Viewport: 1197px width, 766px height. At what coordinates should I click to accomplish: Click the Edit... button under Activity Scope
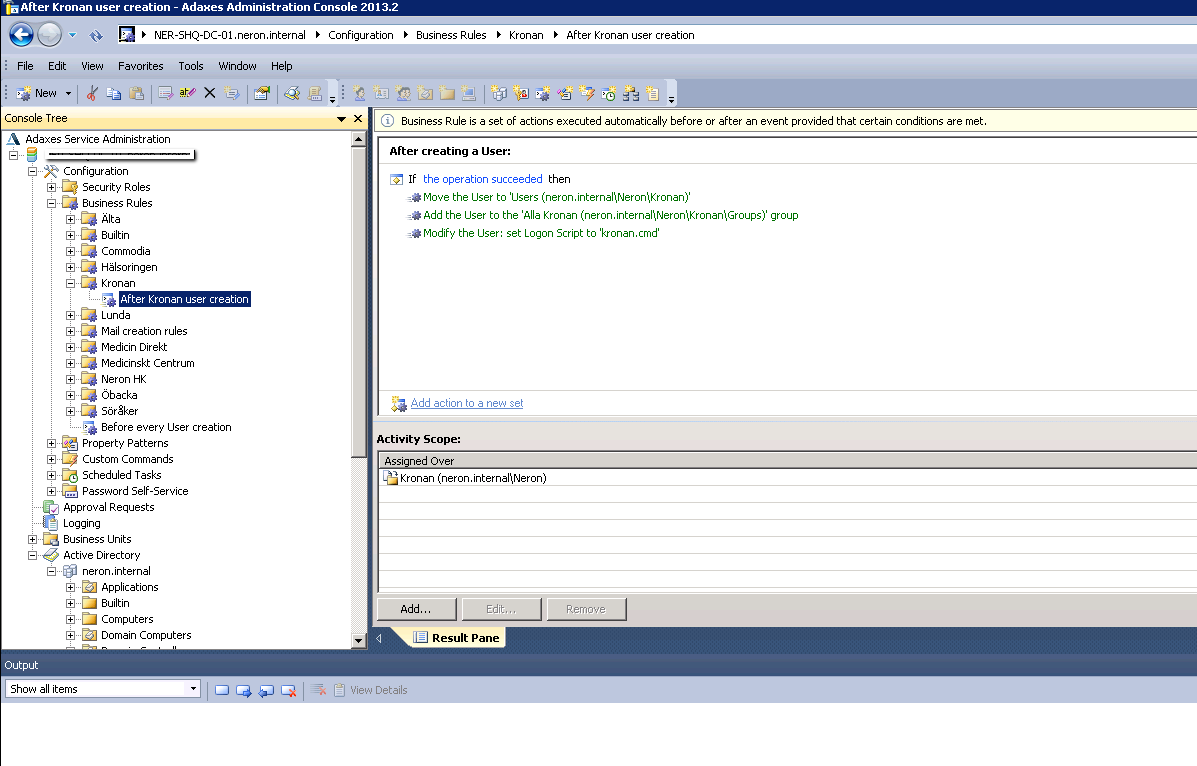502,609
